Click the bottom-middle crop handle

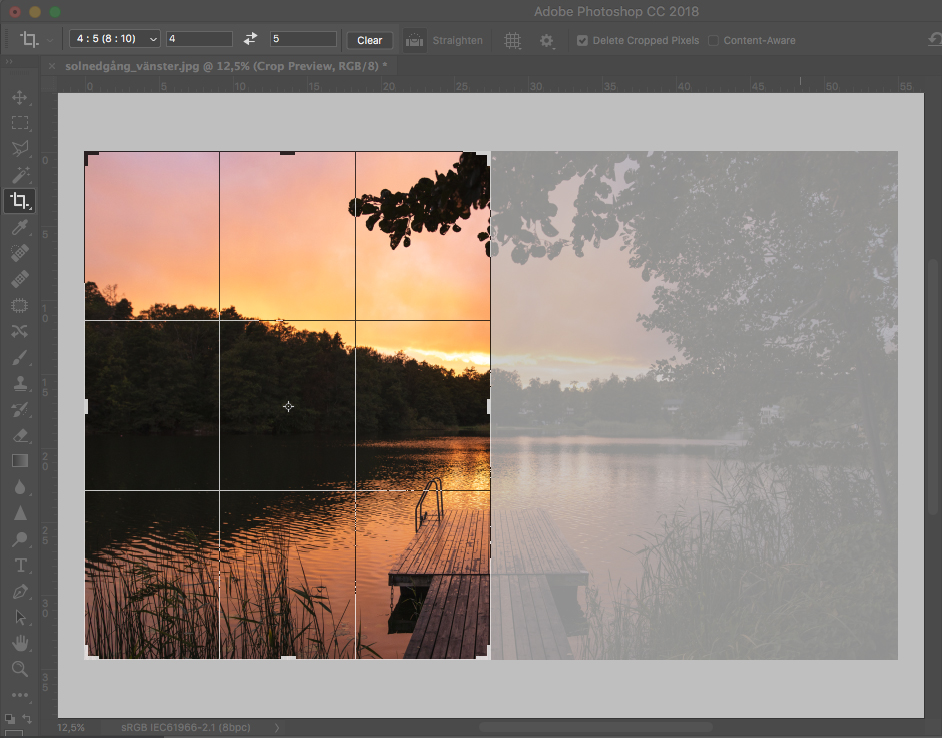click(x=288, y=657)
